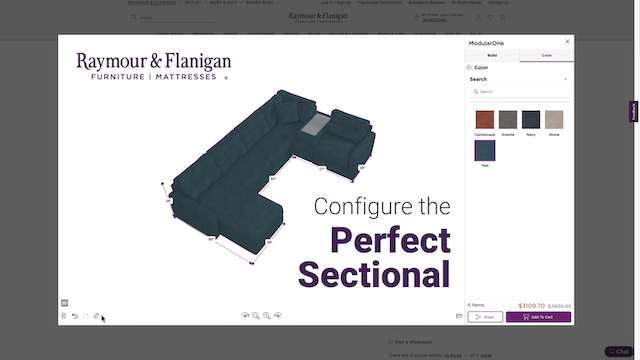Open the Outlet link in top bar
The image size is (640, 360).
coord(193,2)
